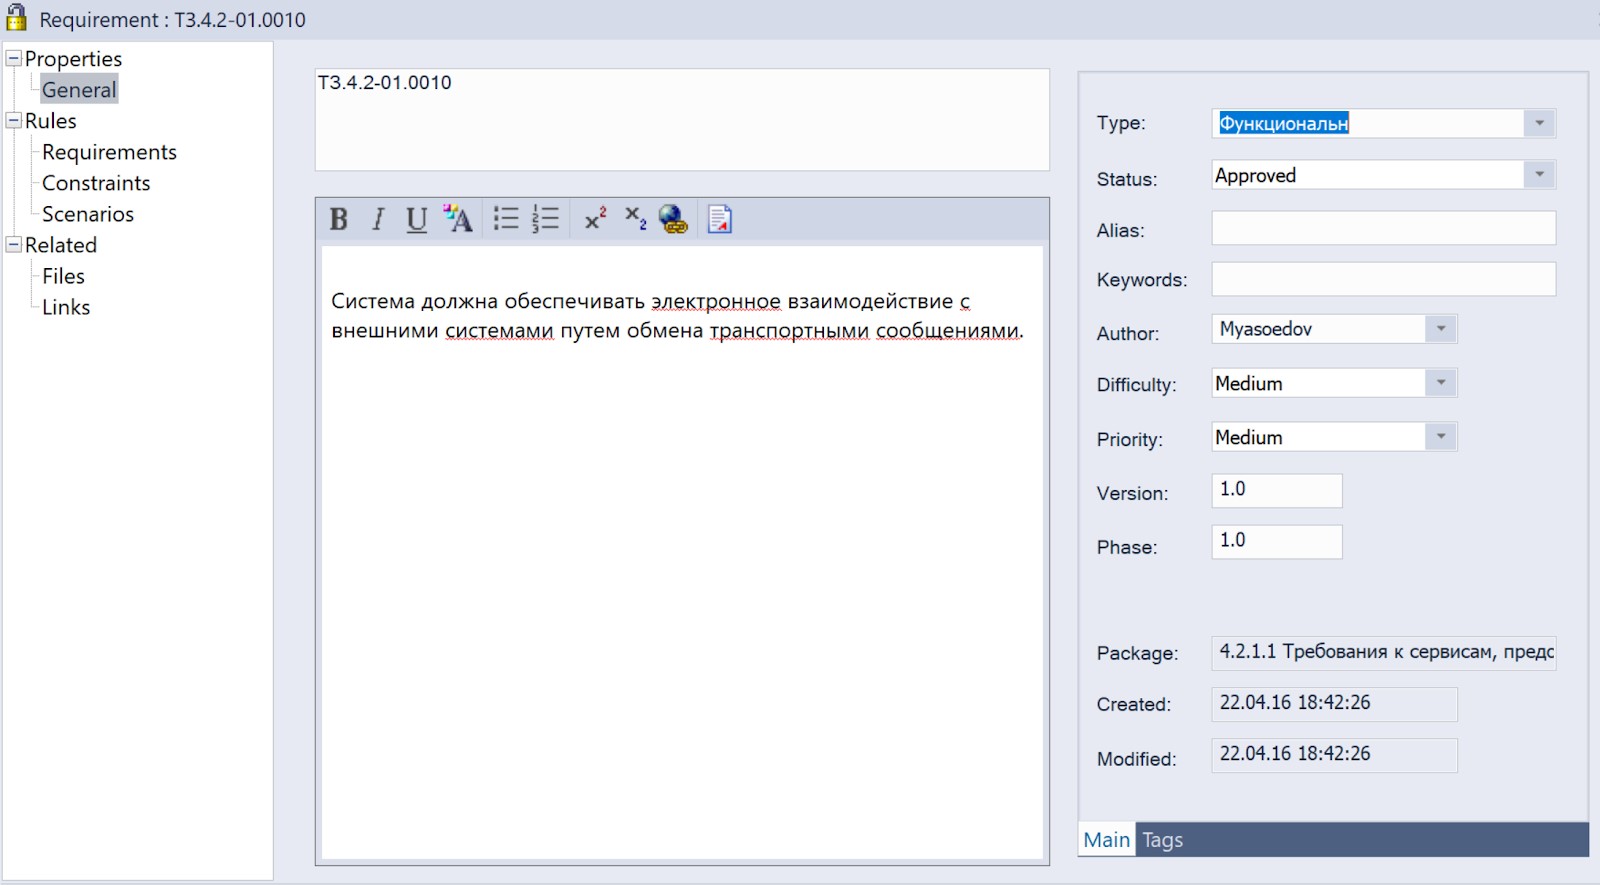This screenshot has width=1600, height=885.
Task: Click the padlock icon in title bar
Action: coord(16,17)
